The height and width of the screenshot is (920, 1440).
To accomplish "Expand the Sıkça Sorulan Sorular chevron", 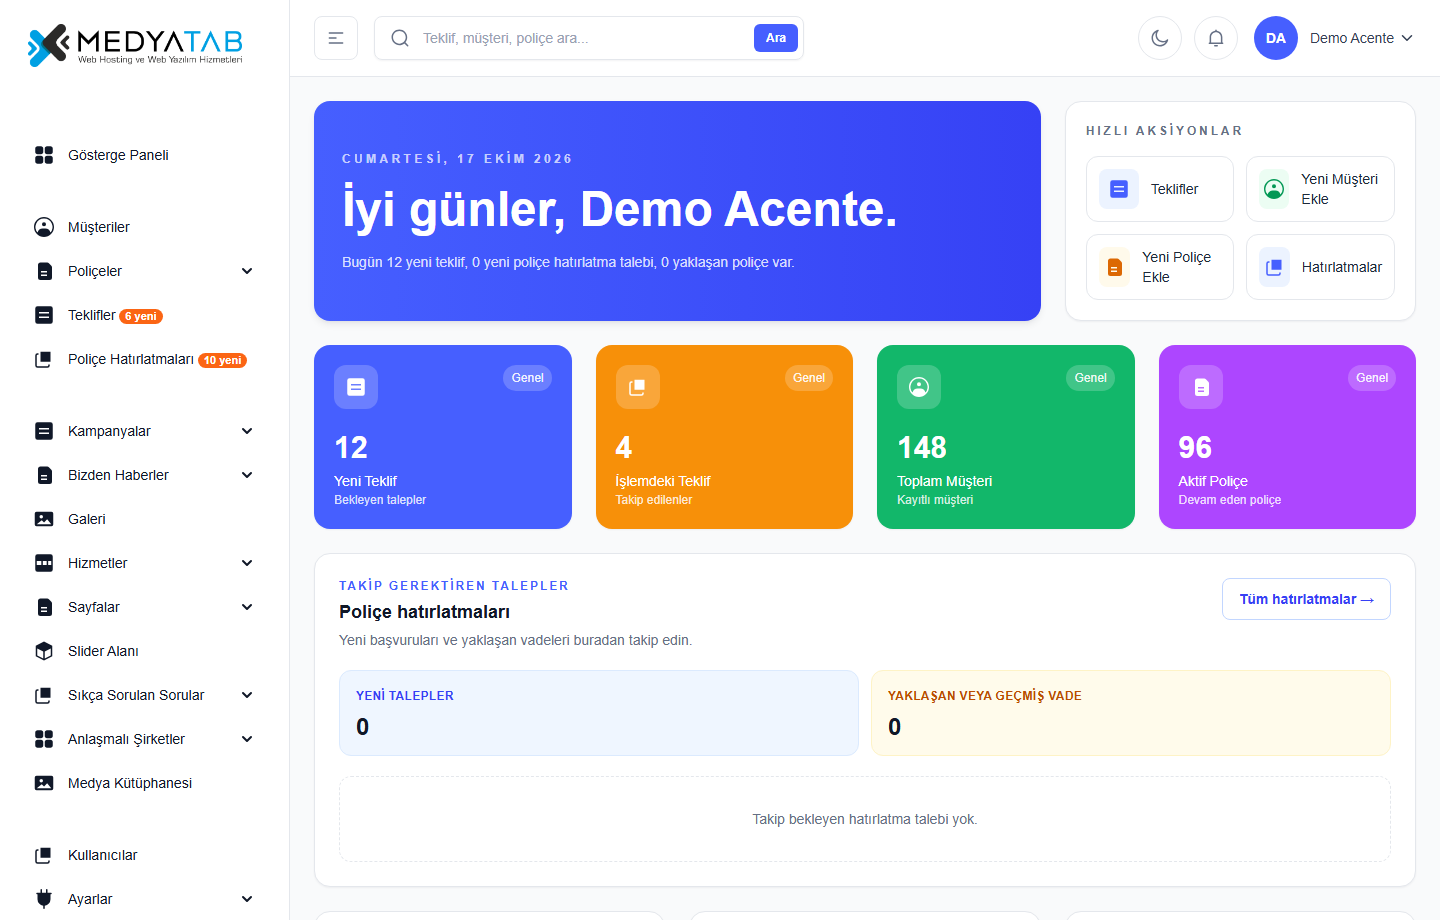I will (x=247, y=695).
